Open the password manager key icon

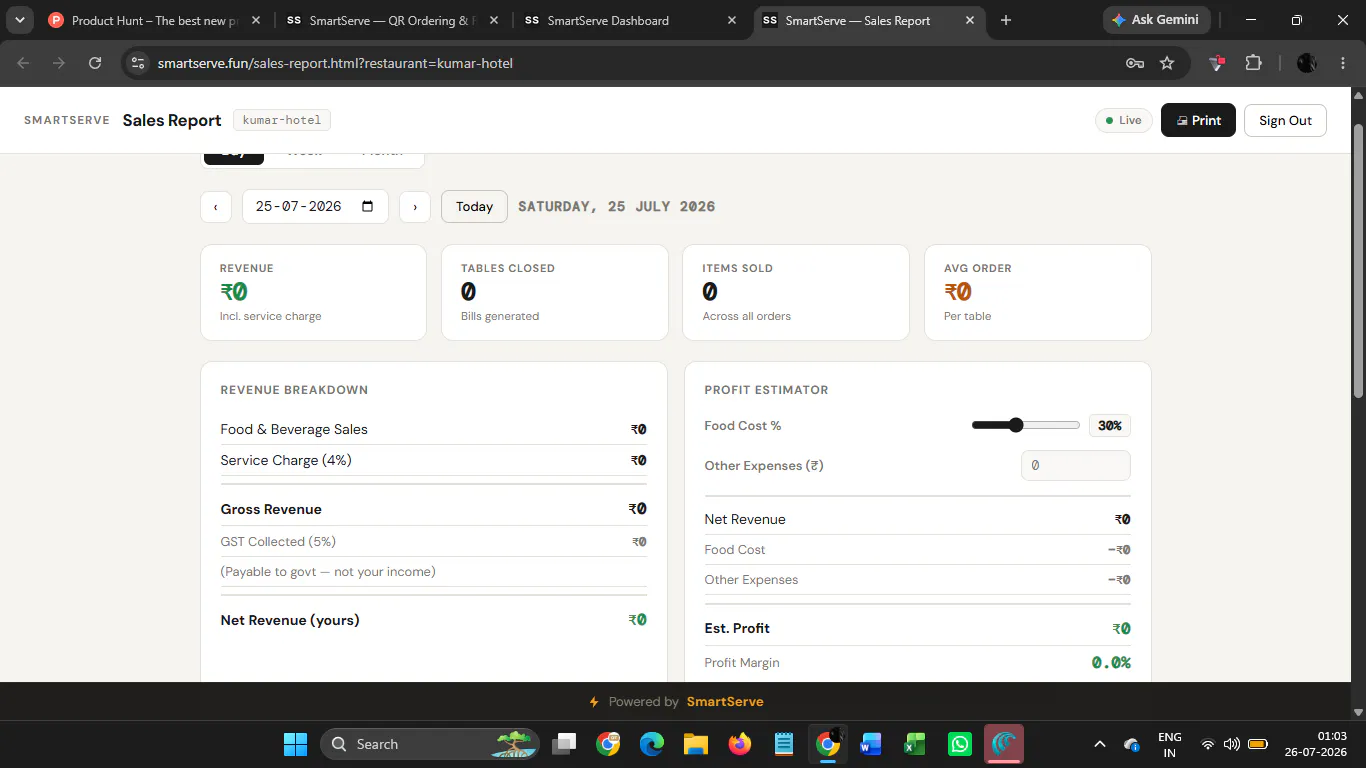coord(1135,63)
